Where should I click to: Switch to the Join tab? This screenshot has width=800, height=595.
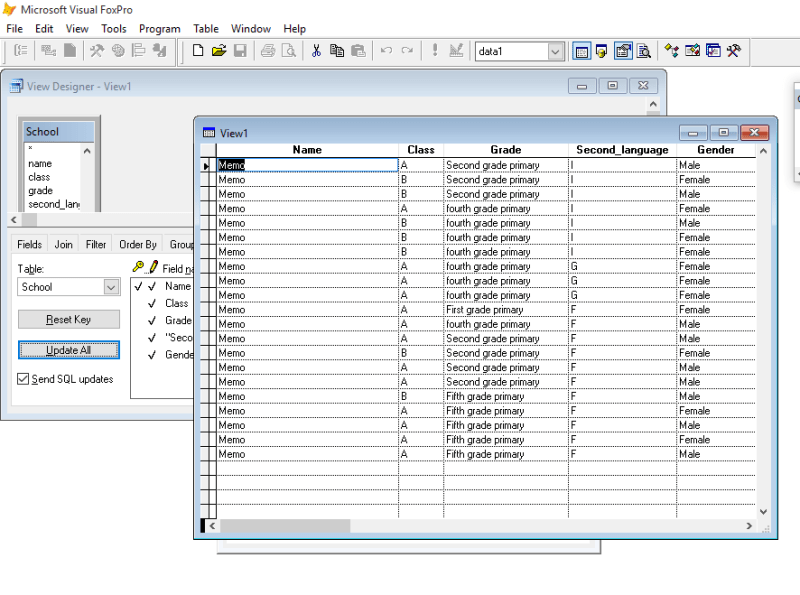(64, 244)
